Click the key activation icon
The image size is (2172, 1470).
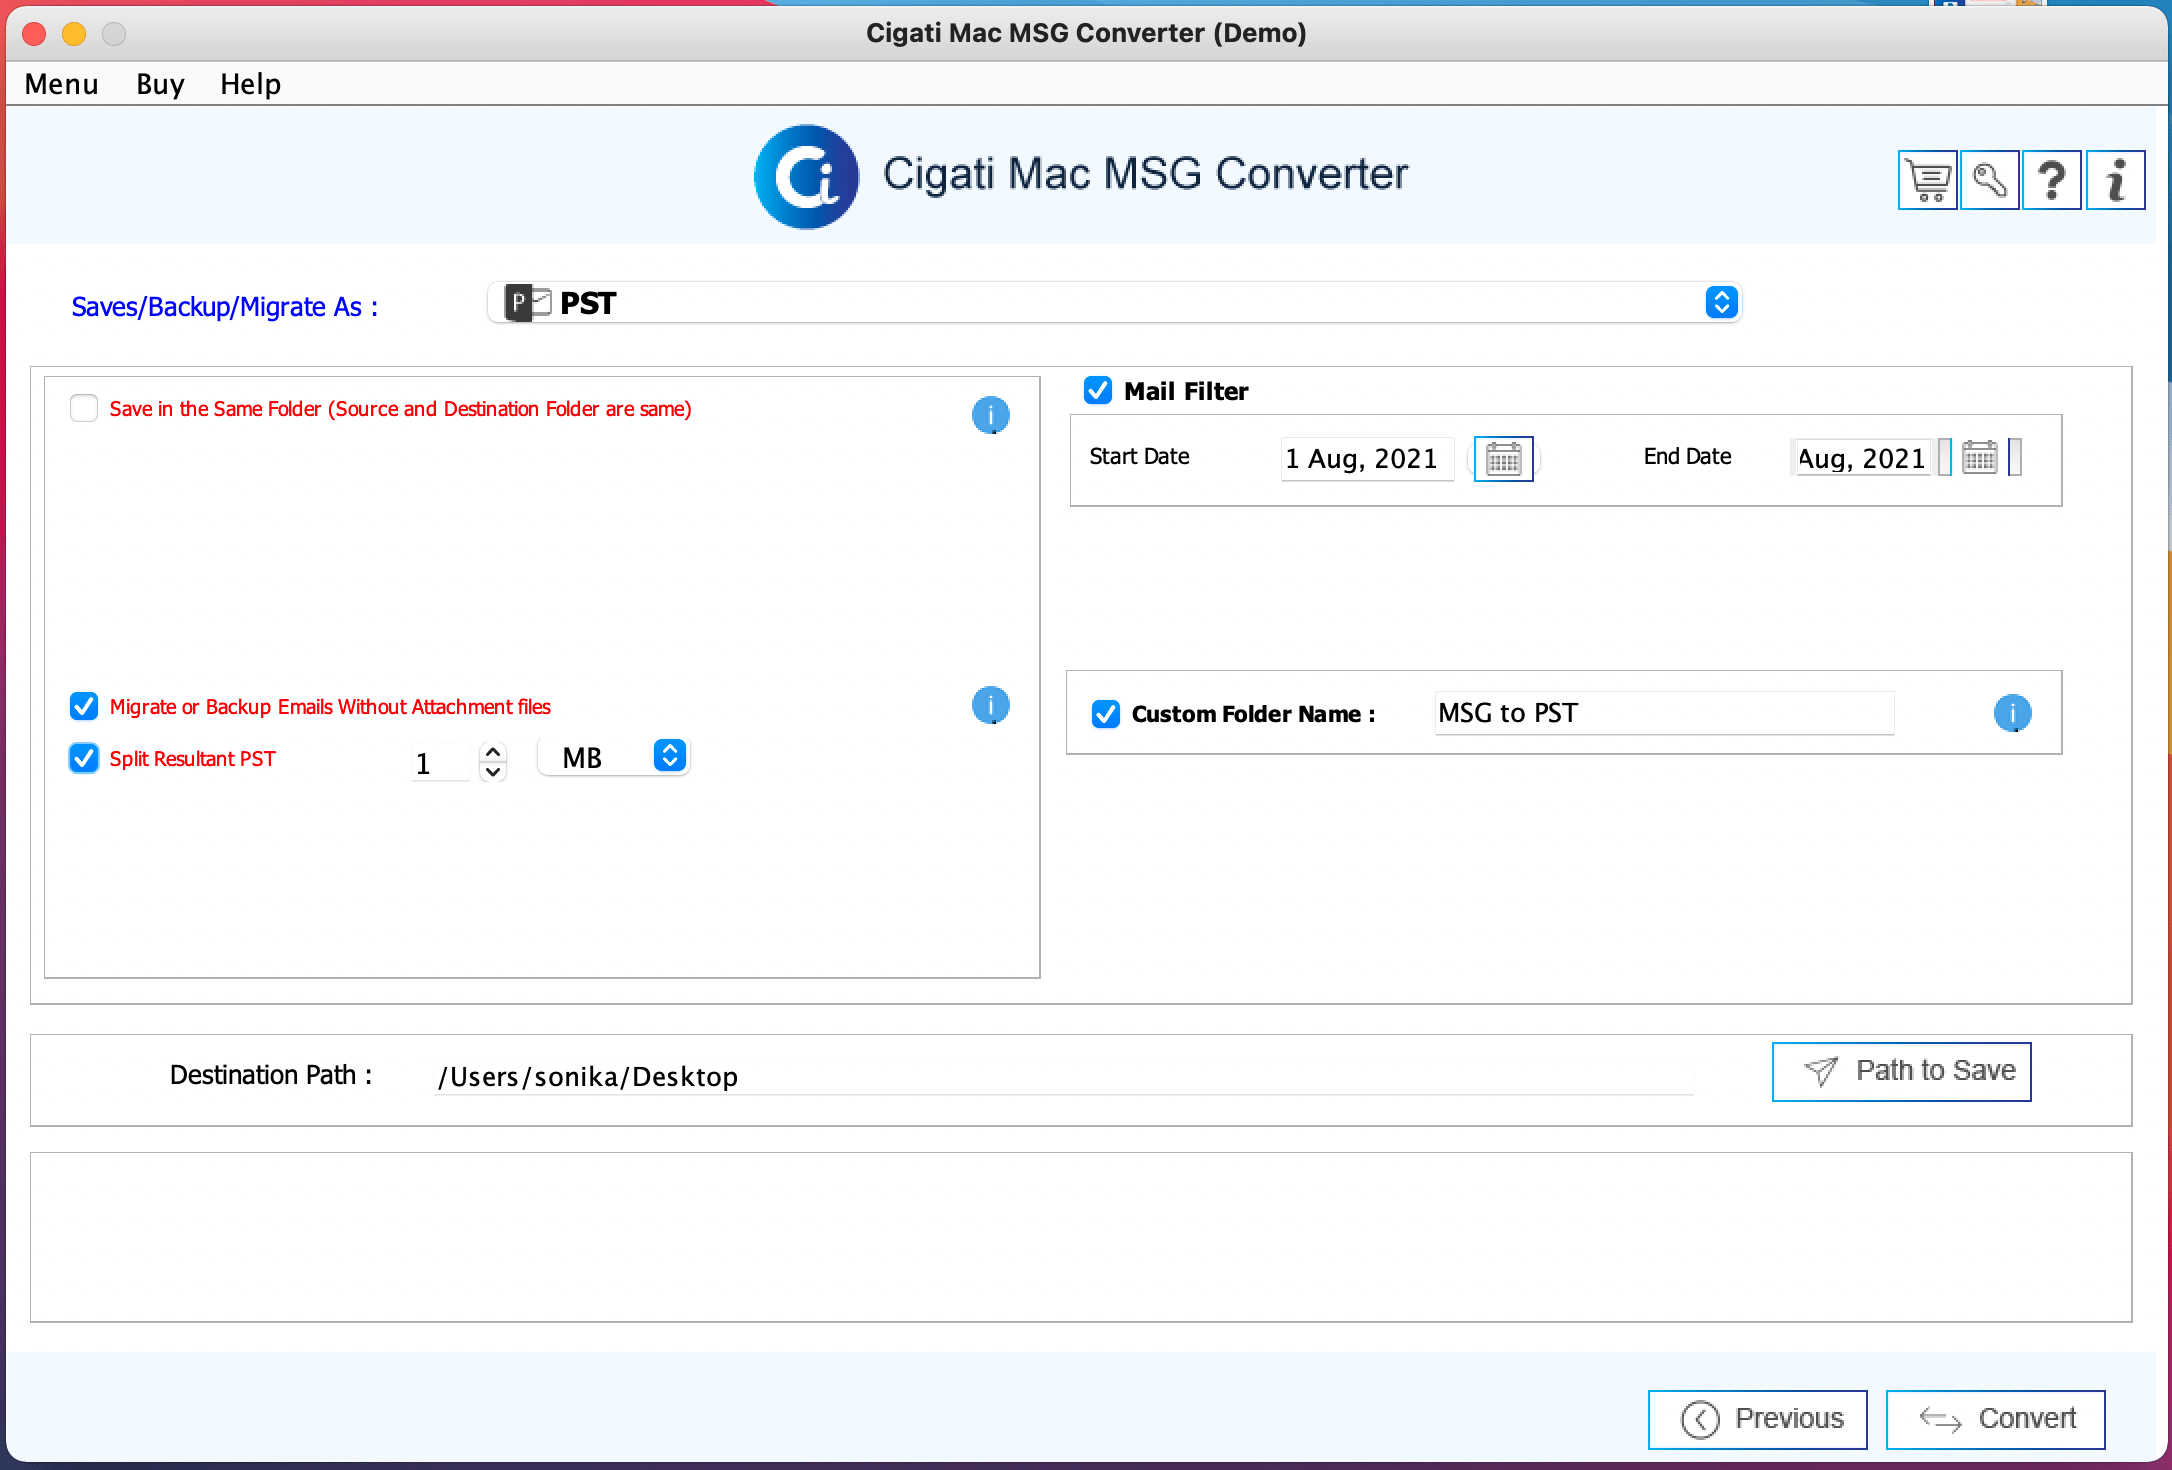(x=1989, y=181)
